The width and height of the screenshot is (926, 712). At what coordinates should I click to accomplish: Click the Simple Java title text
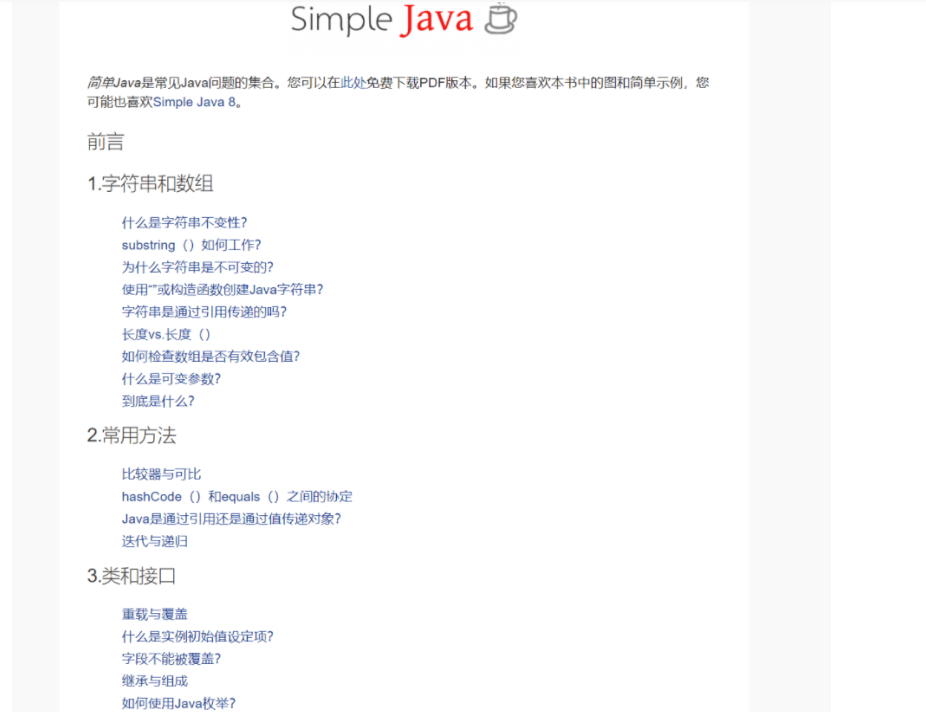click(382, 19)
